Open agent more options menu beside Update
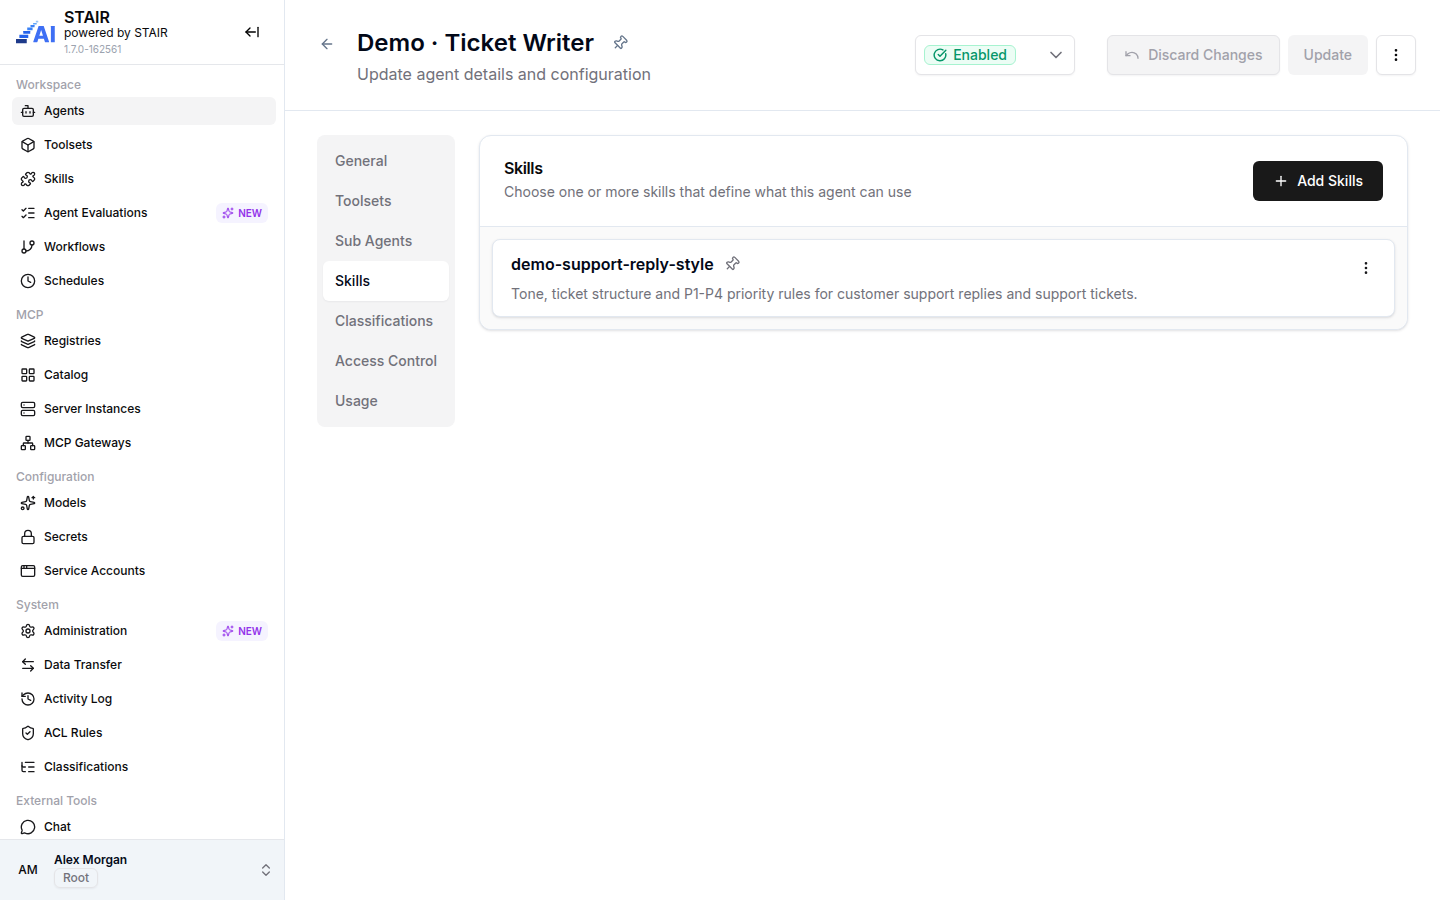 point(1396,55)
